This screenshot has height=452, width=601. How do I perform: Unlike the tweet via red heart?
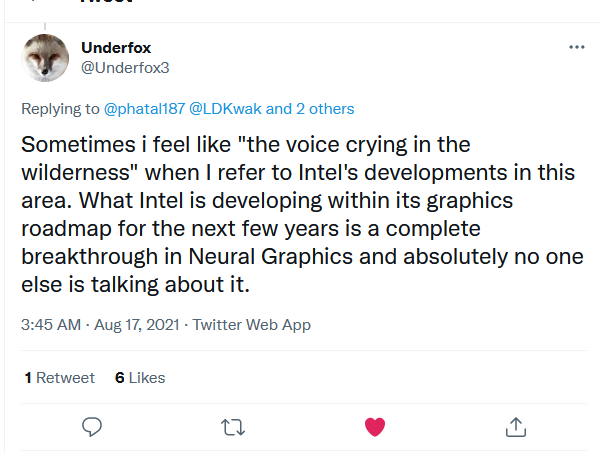coord(375,427)
